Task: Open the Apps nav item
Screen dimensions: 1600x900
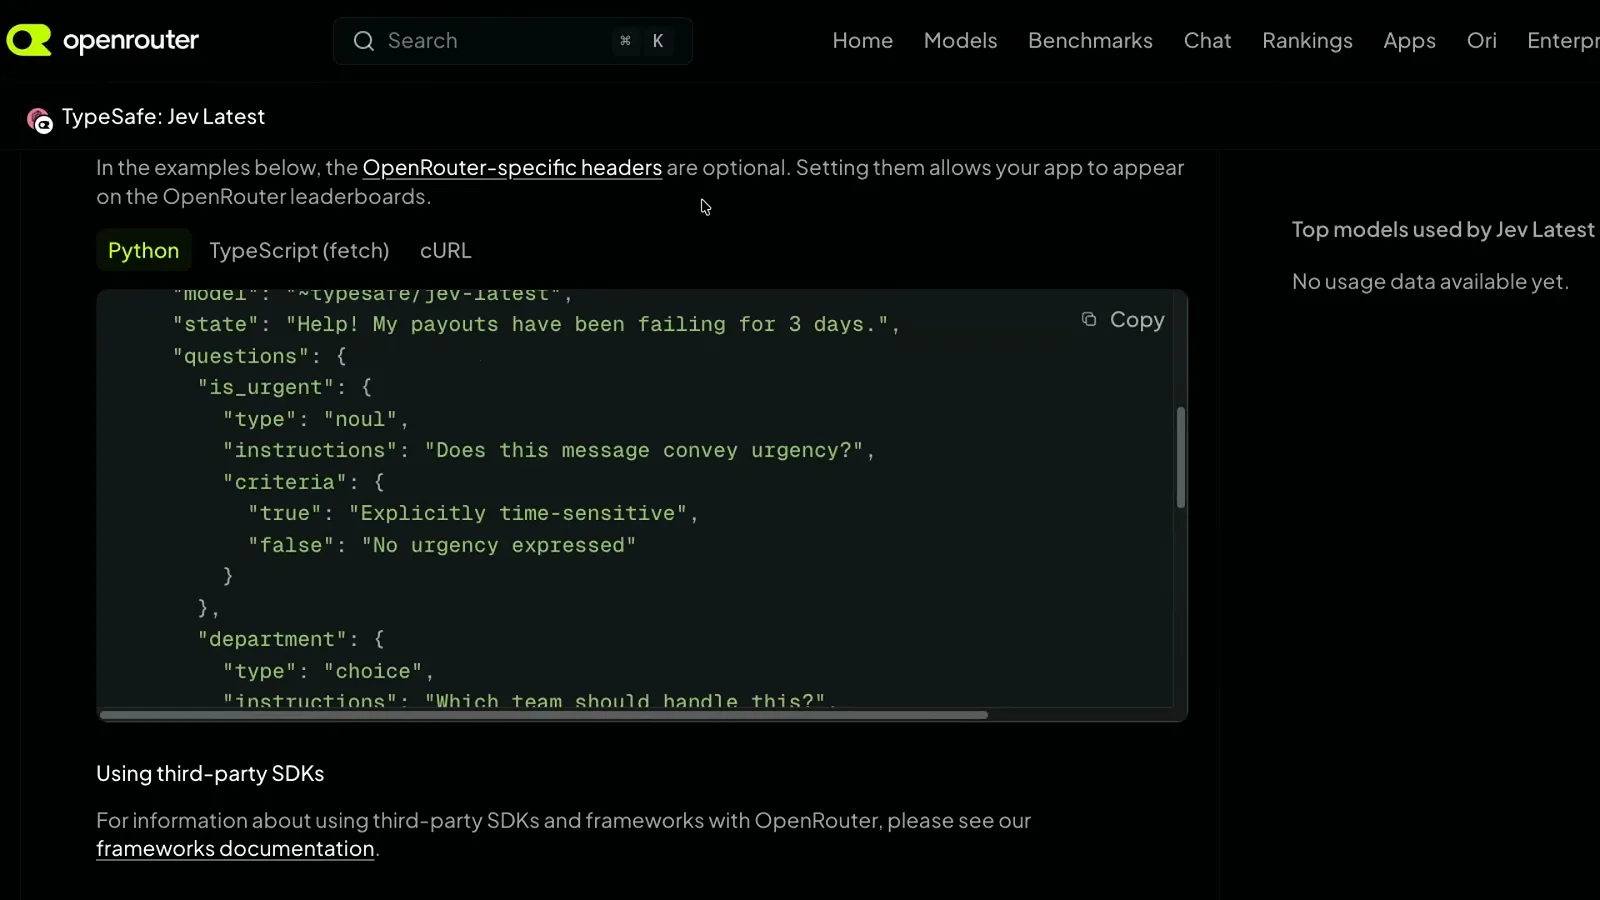Action: (x=1409, y=41)
